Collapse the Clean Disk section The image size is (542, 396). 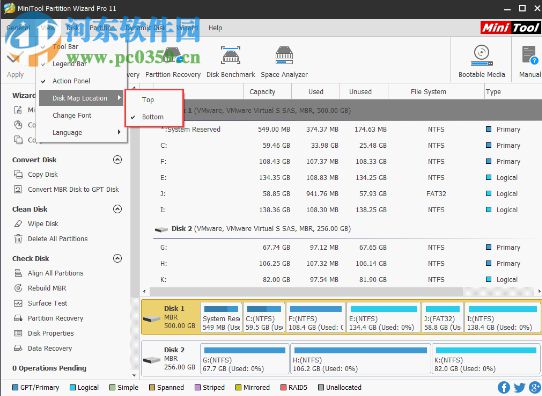pos(118,209)
